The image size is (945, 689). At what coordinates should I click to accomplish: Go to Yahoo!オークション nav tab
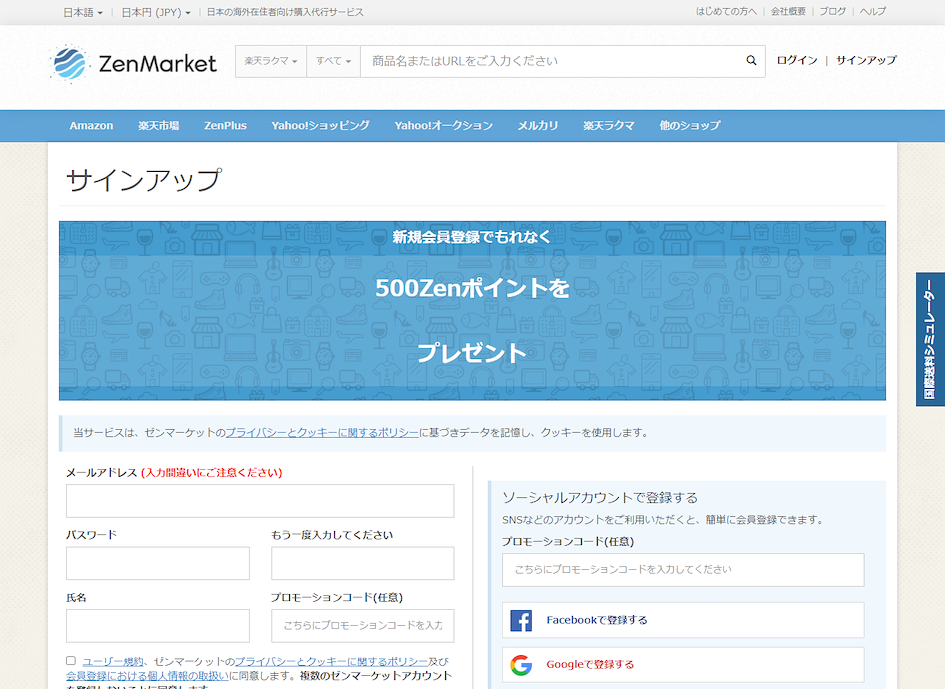444,125
